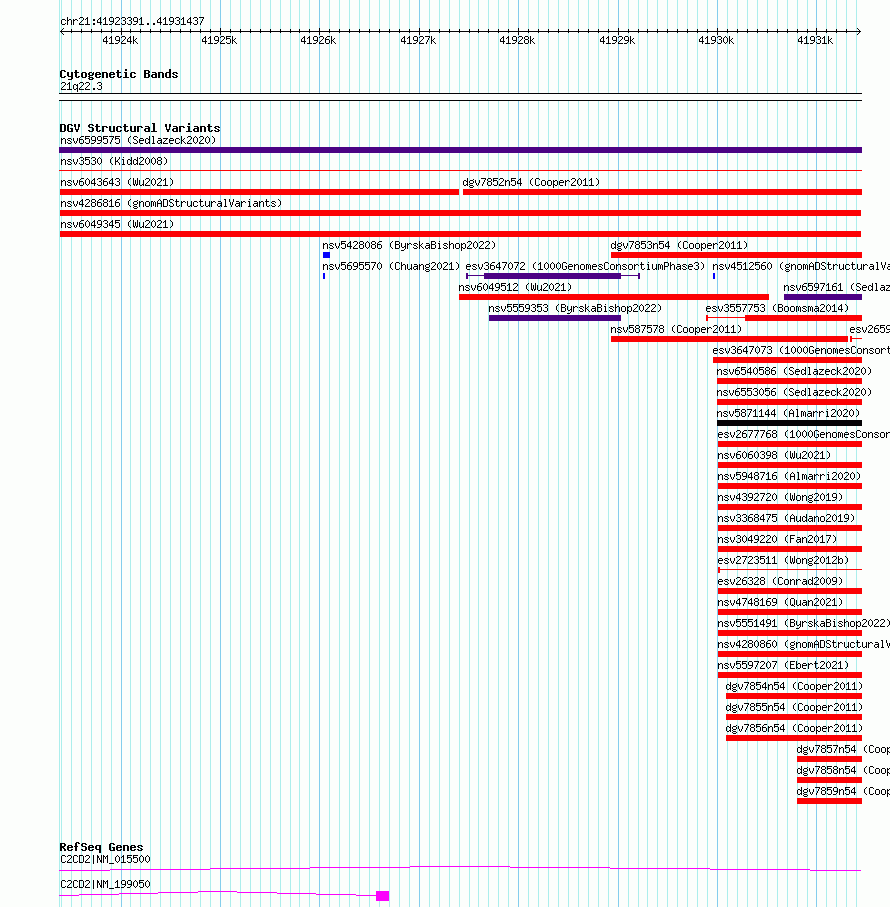Image resolution: width=890 pixels, height=907 pixels.
Task: Click the DGV Structural Variants track title
Action: pyautogui.click(x=140, y=128)
